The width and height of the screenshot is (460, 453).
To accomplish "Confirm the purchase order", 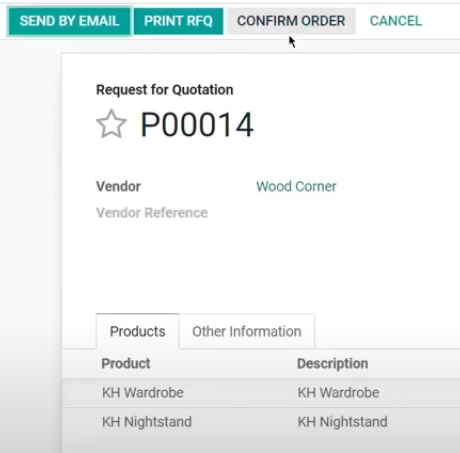I will 291,21.
